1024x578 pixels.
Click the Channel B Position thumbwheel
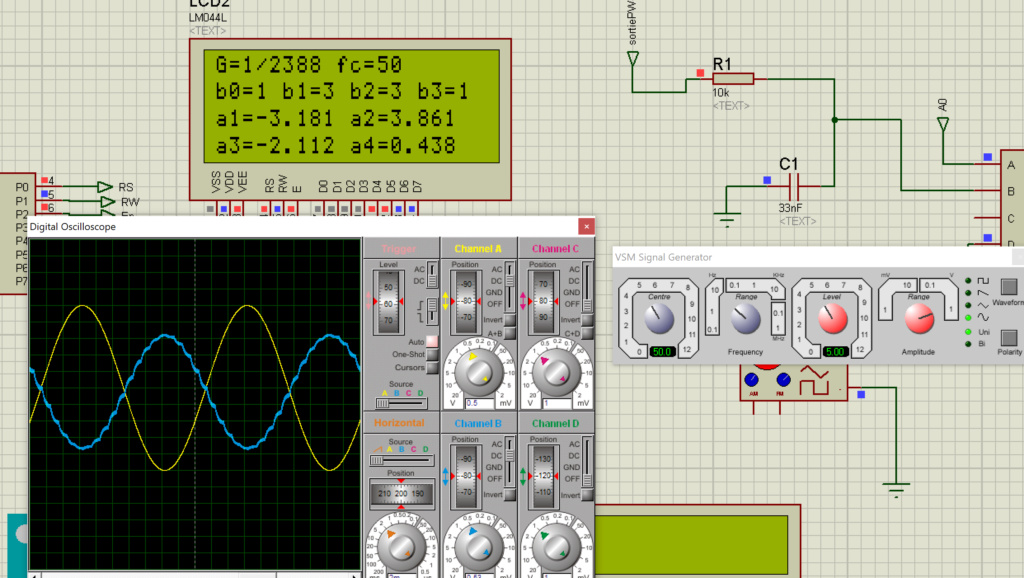coord(466,476)
